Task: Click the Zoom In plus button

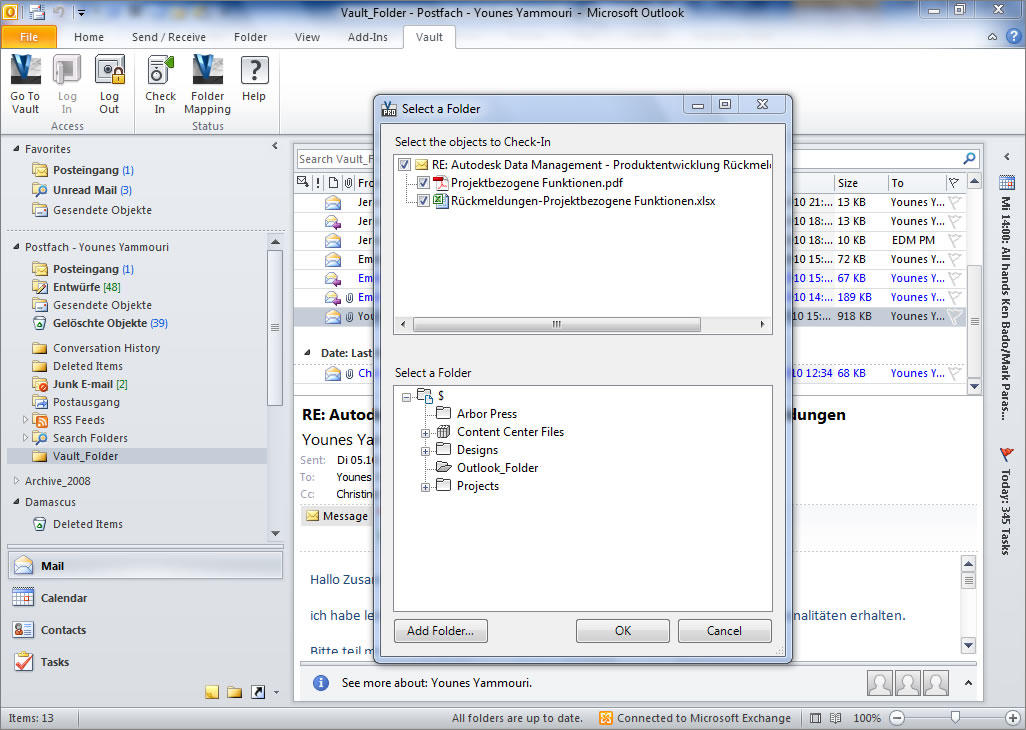Action: coord(1012,718)
